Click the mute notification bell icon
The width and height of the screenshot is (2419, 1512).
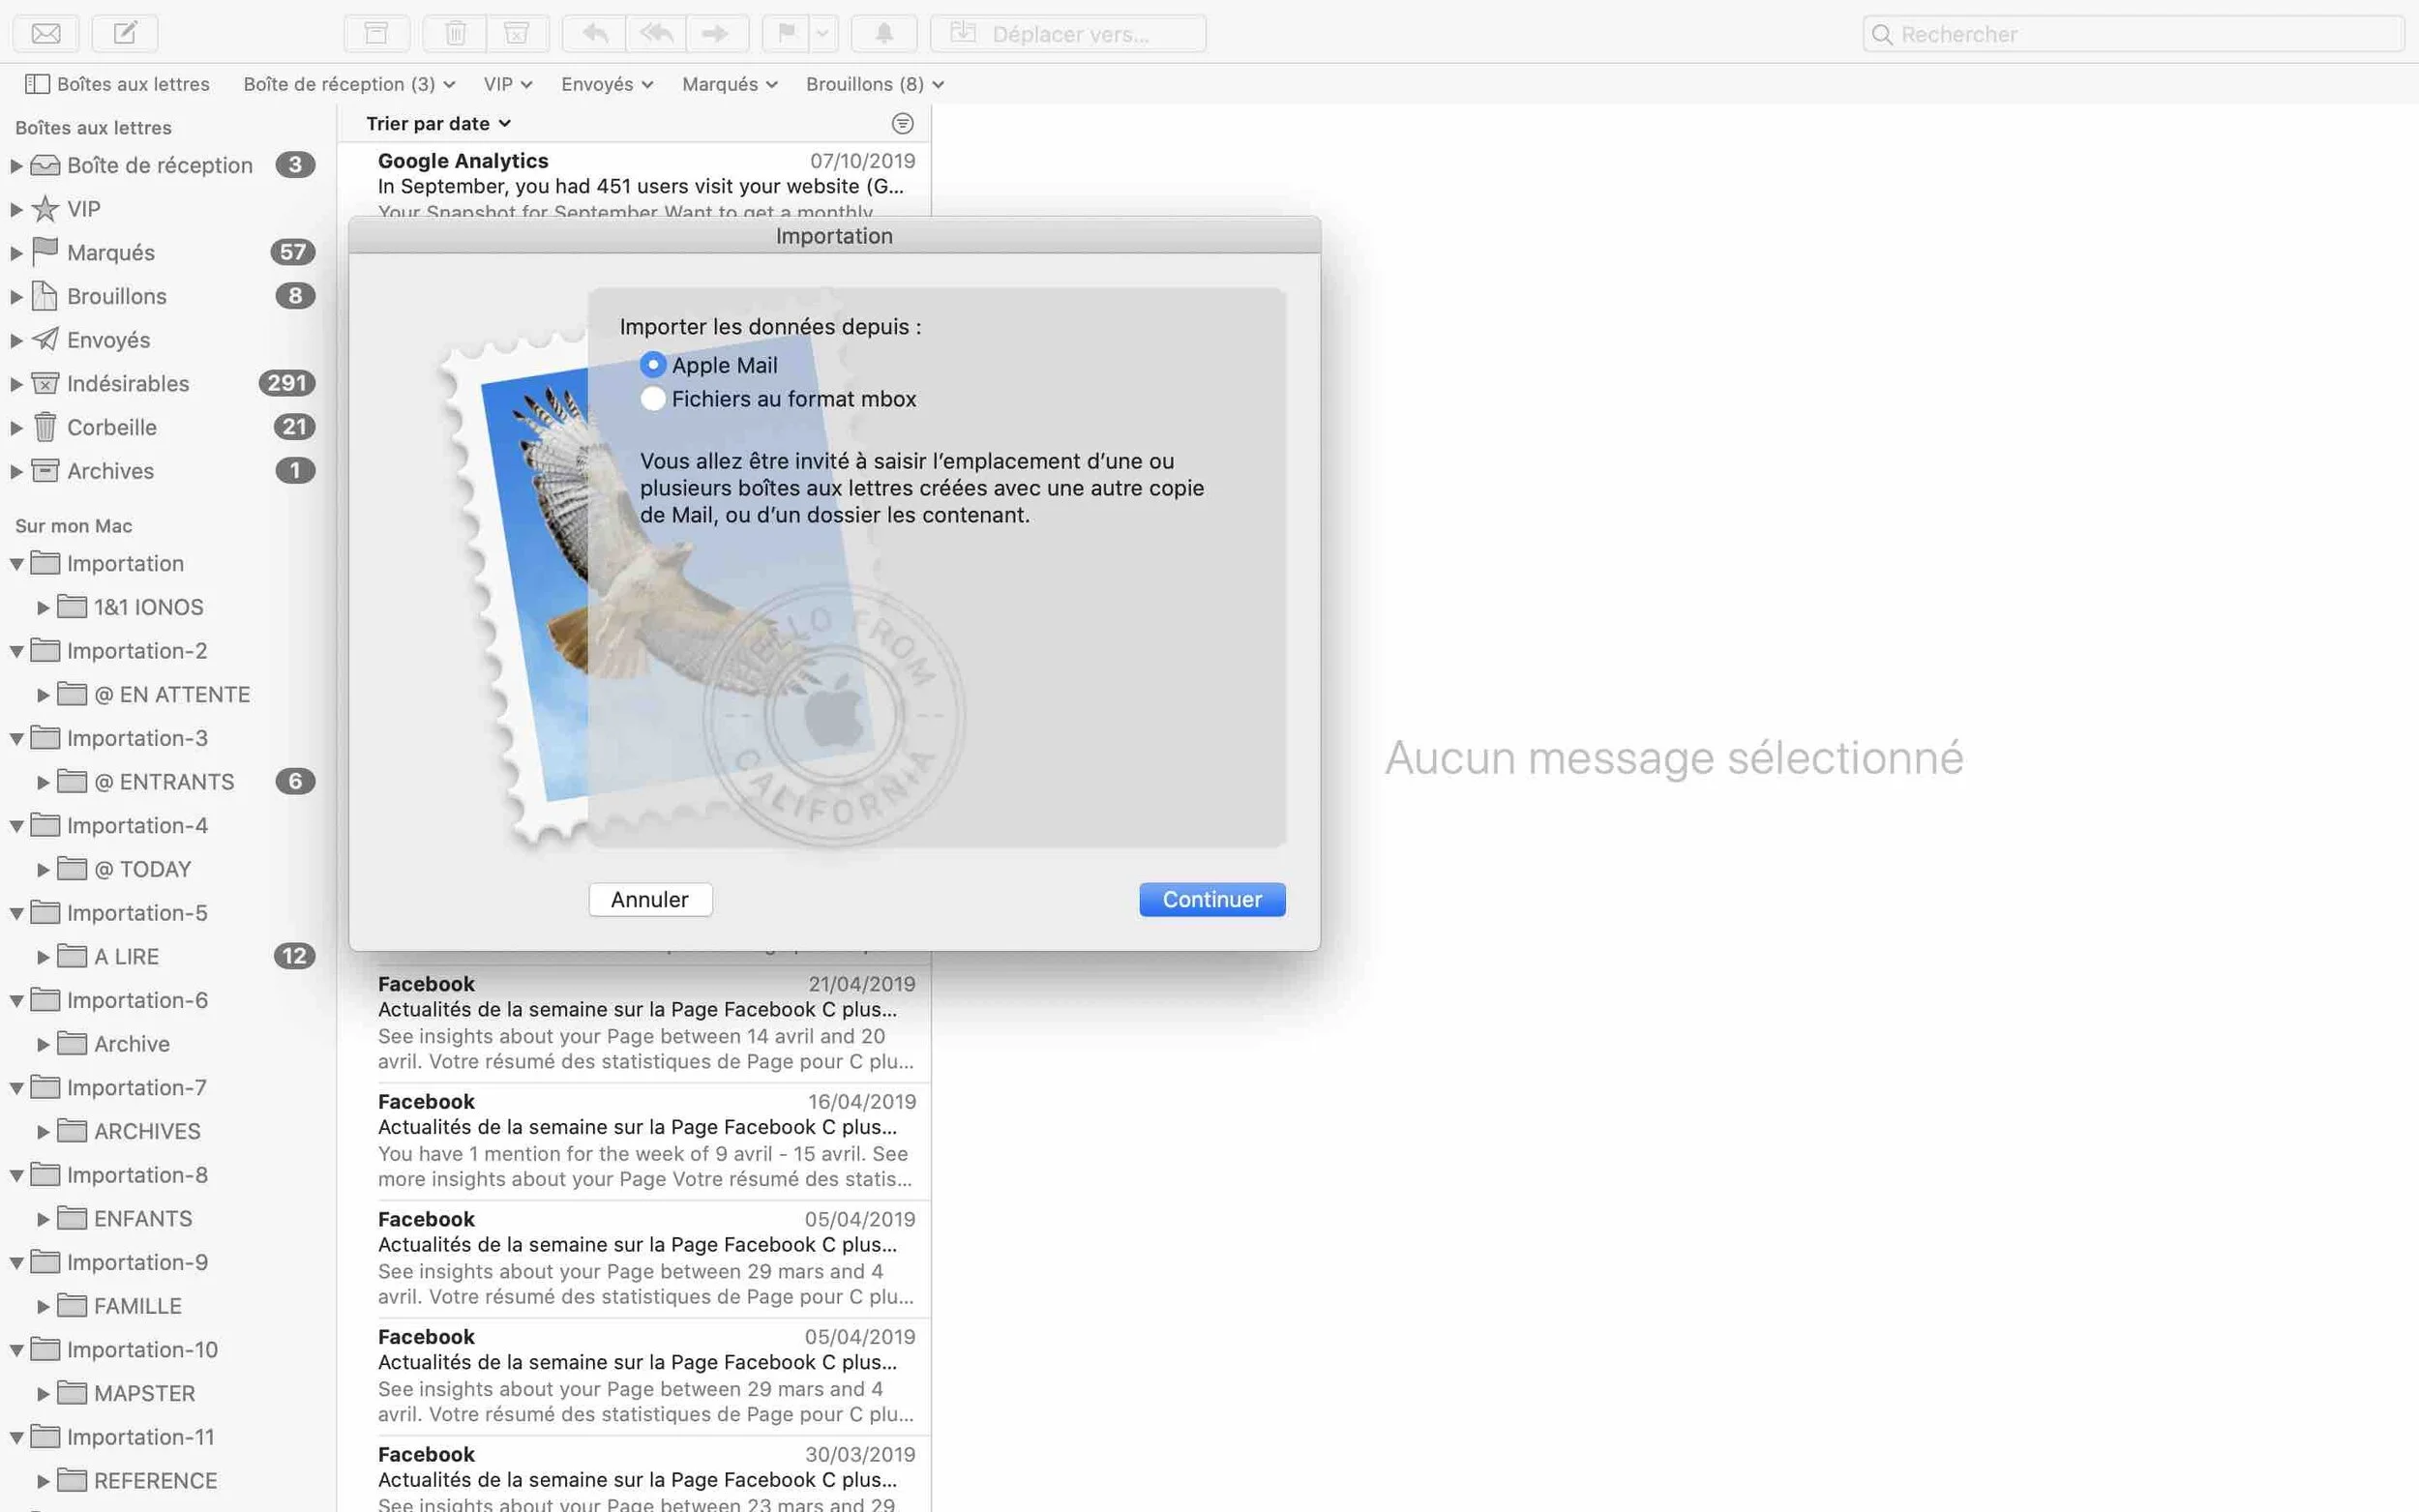click(x=884, y=34)
